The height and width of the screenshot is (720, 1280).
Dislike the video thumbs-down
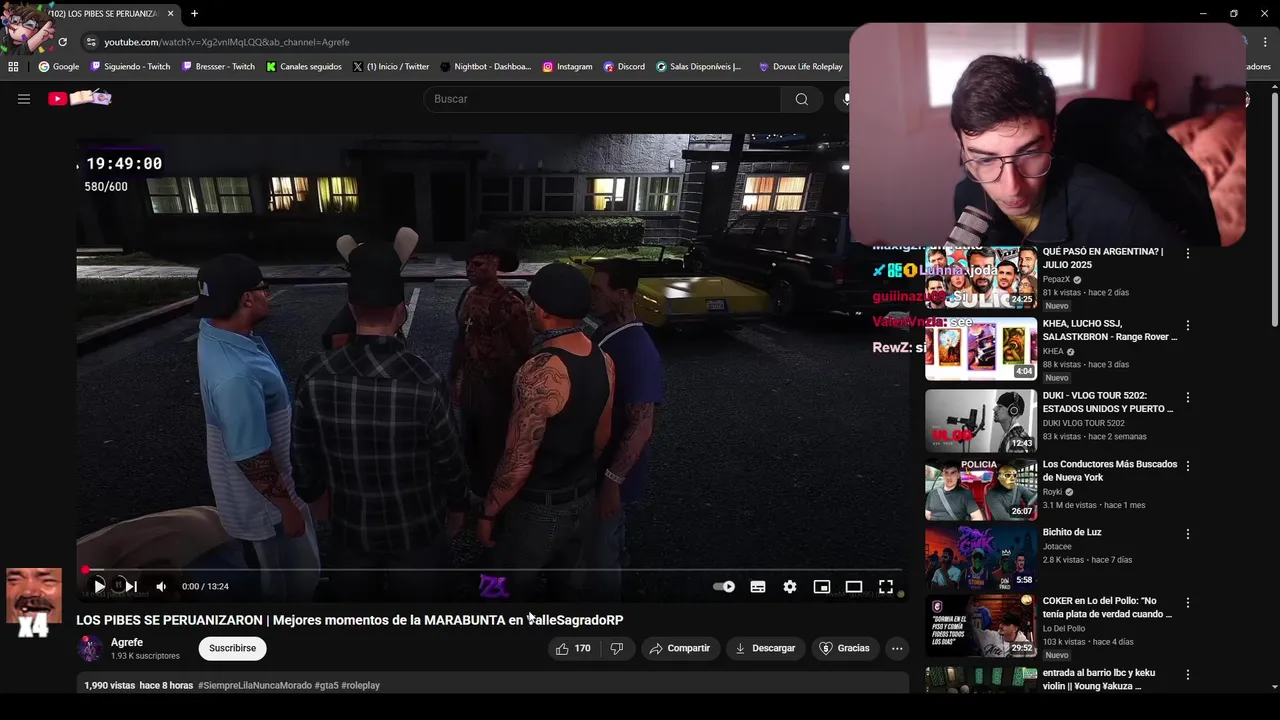pyautogui.click(x=617, y=648)
